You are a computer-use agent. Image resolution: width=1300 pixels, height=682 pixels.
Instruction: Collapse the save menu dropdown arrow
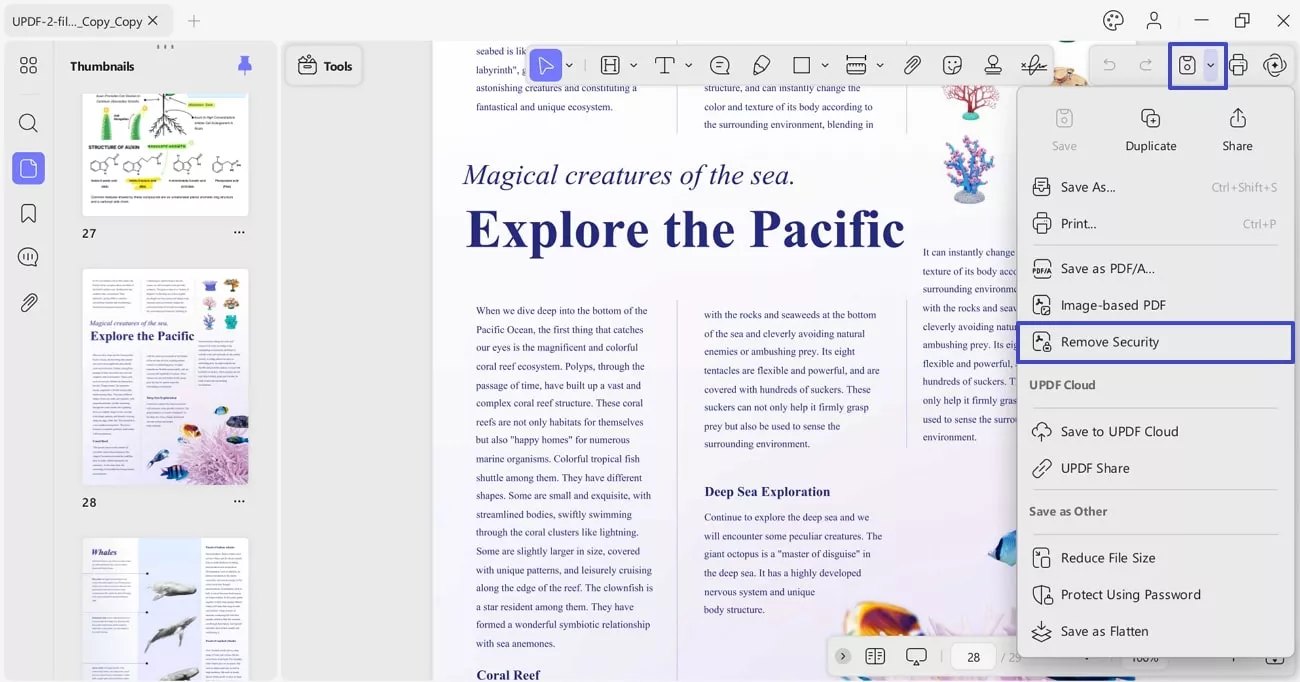click(x=1211, y=66)
